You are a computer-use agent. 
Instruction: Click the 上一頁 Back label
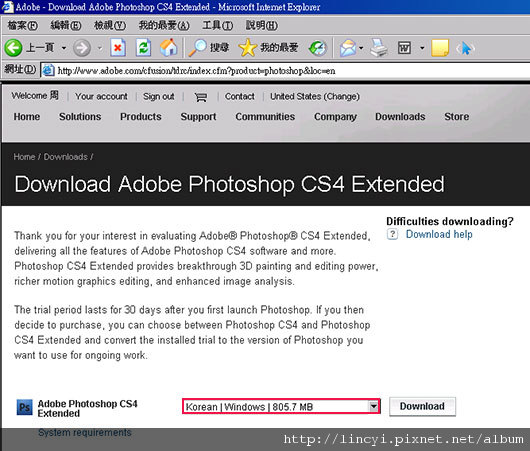pos(40,48)
